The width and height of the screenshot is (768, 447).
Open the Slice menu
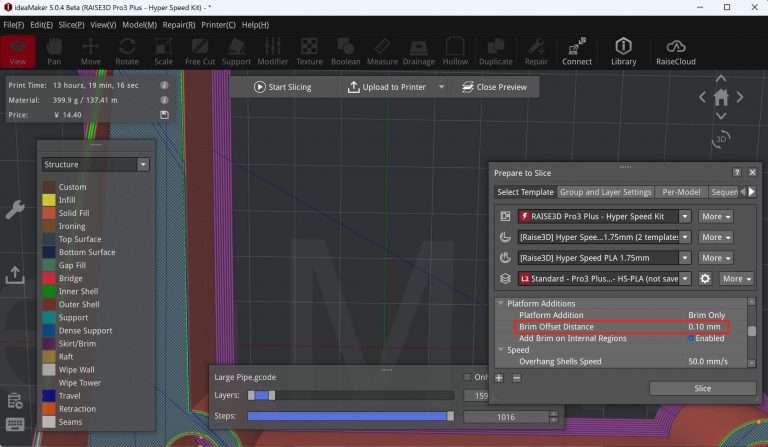(71, 24)
